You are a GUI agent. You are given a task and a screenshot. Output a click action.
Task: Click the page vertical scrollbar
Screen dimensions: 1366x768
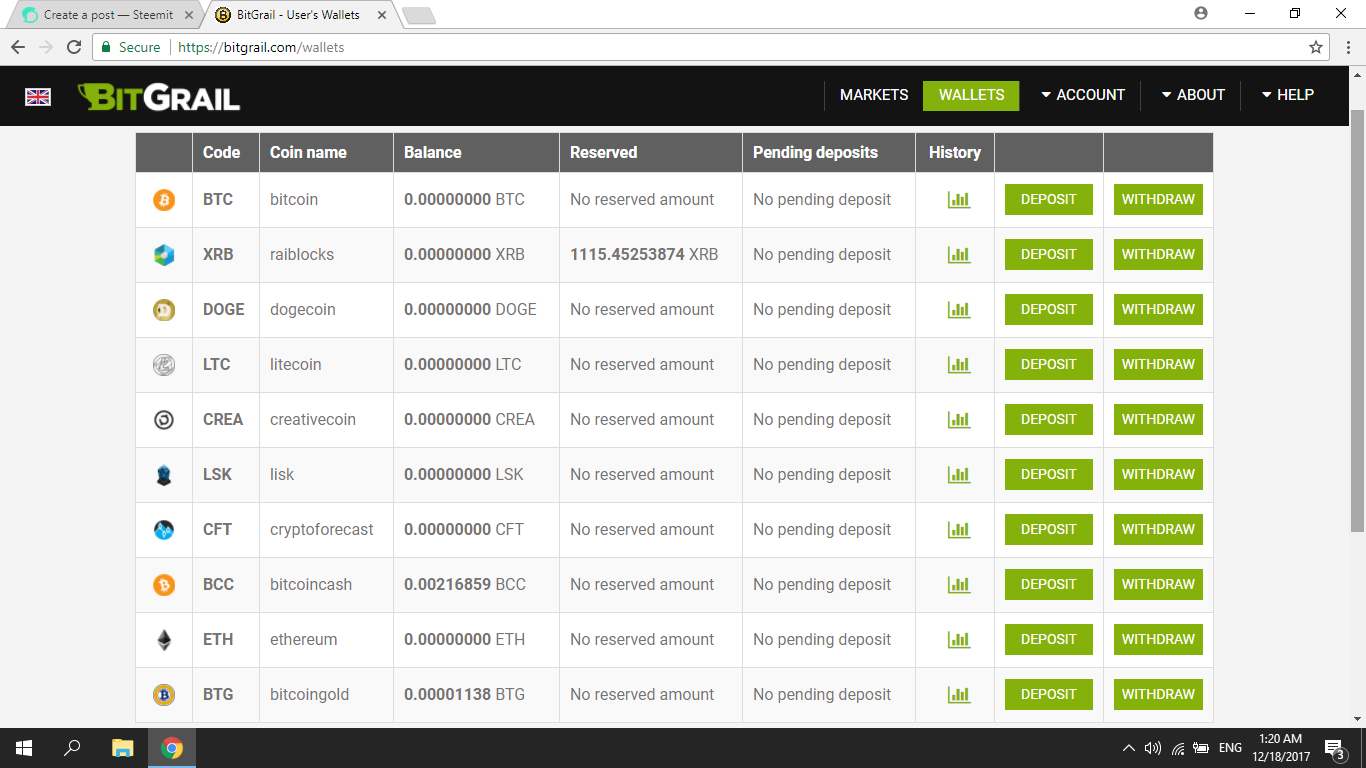pyautogui.click(x=1358, y=320)
